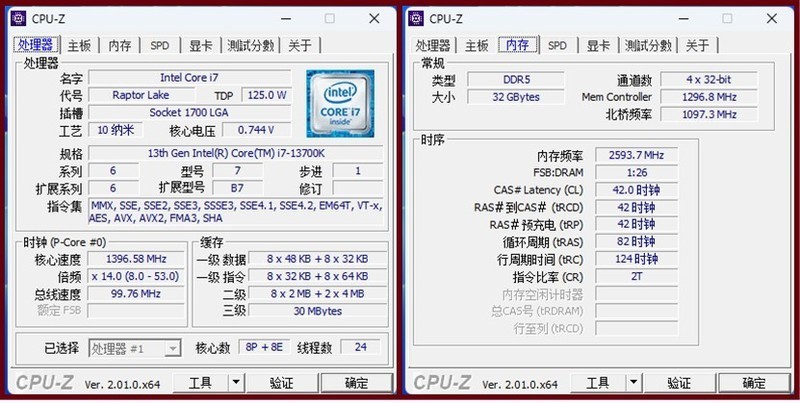The height and width of the screenshot is (403, 800).
Task: Click L1 instruction cache value 8 x 32 KB + 8 x 64 KB
Action: 317,276
